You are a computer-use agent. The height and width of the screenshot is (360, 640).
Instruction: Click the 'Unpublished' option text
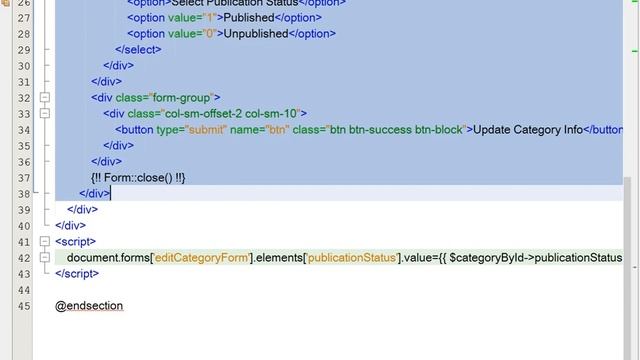tap(256, 34)
